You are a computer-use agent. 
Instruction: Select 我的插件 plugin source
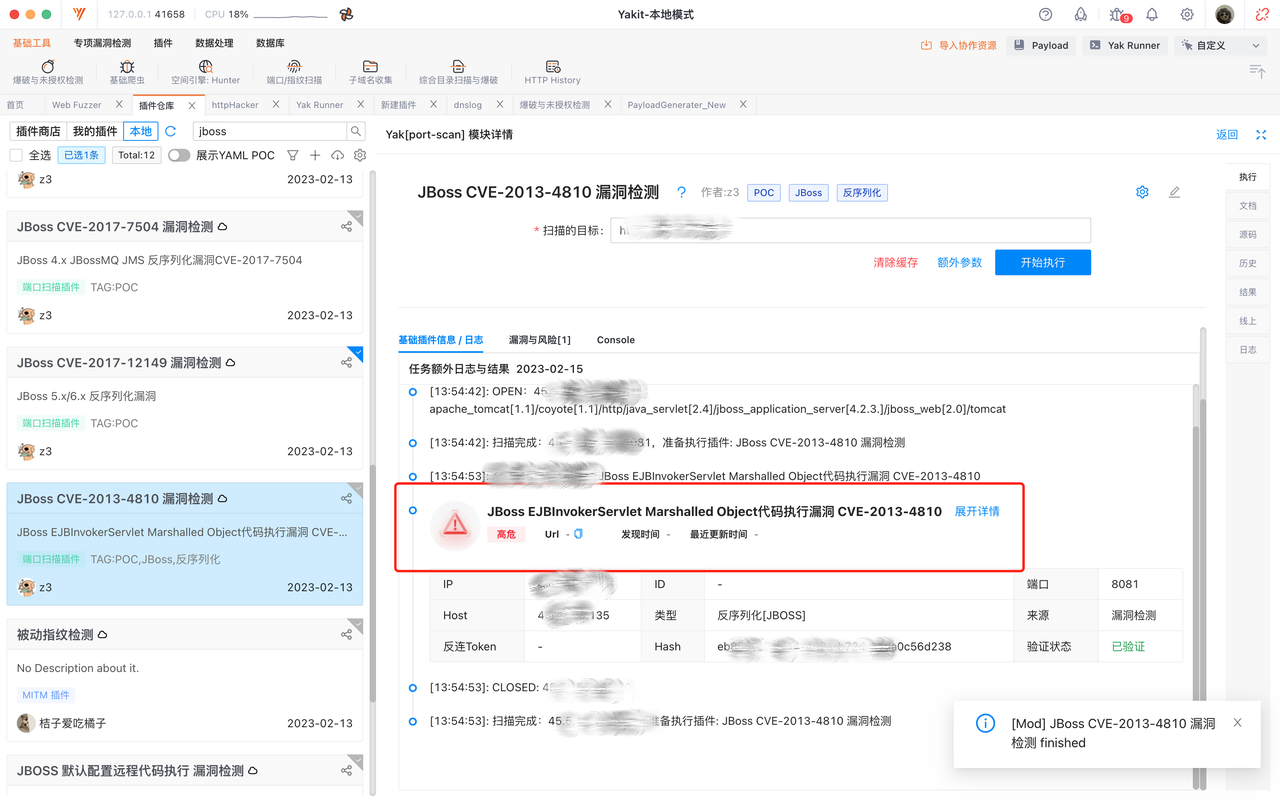[95, 131]
